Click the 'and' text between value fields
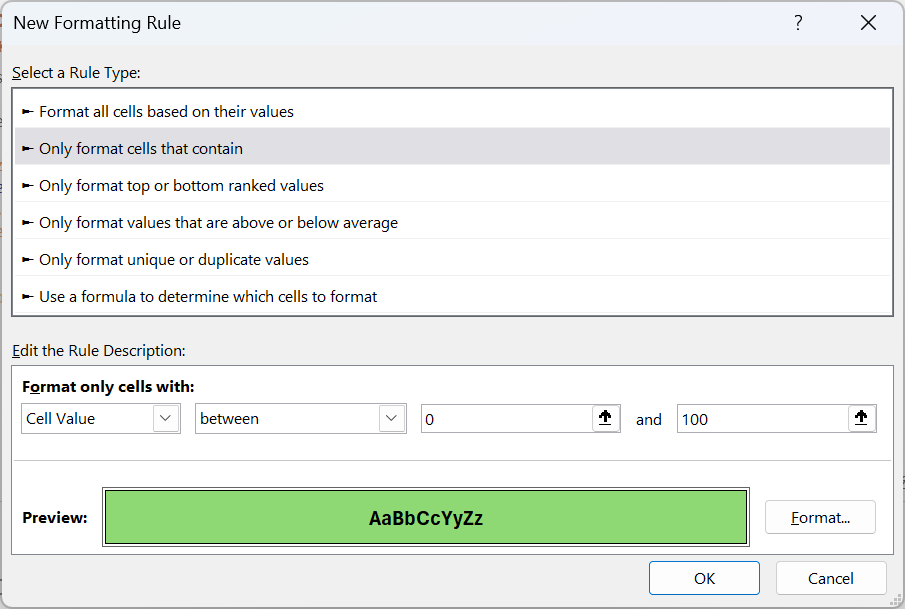This screenshot has width=905, height=609. click(649, 420)
